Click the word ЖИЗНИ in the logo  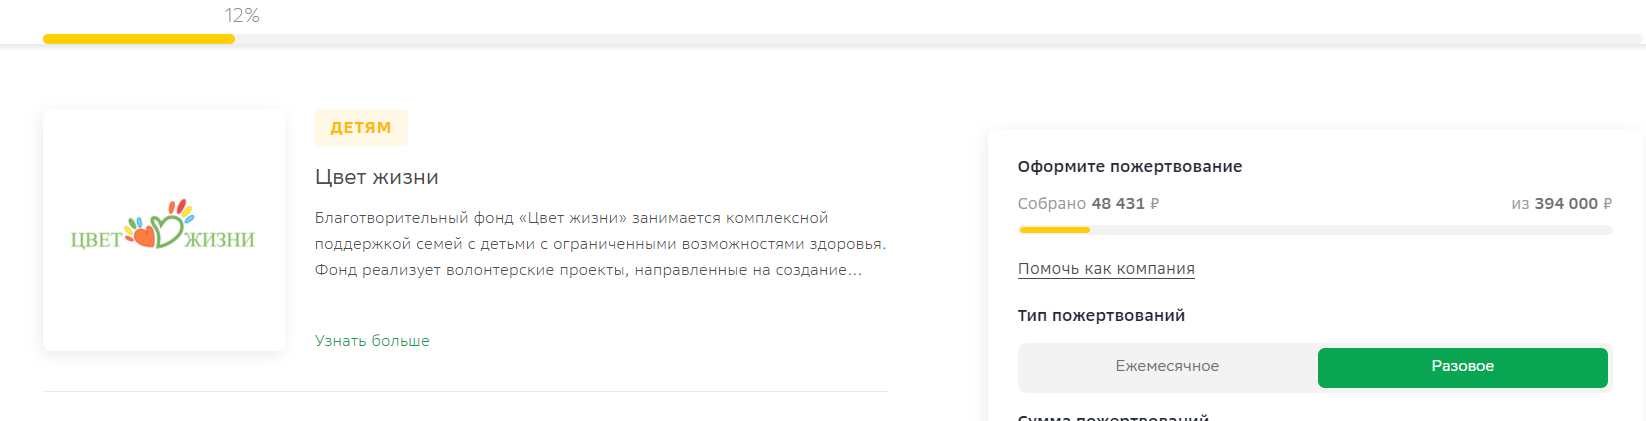(x=220, y=240)
